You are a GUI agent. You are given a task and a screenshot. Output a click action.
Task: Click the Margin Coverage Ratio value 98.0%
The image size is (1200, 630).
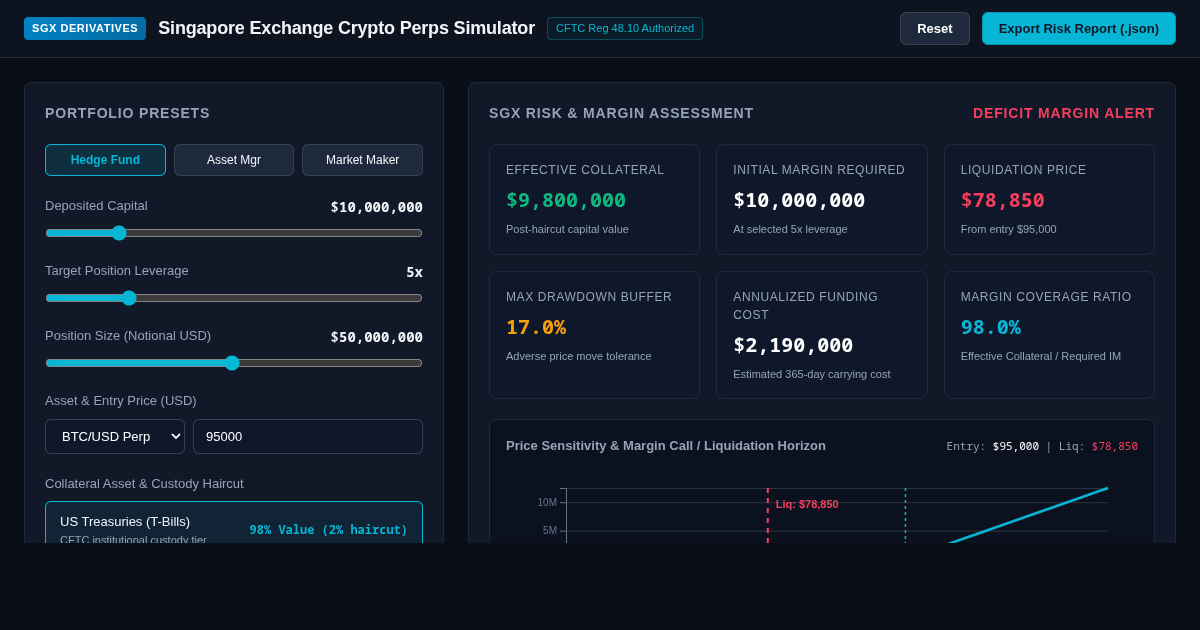991,327
